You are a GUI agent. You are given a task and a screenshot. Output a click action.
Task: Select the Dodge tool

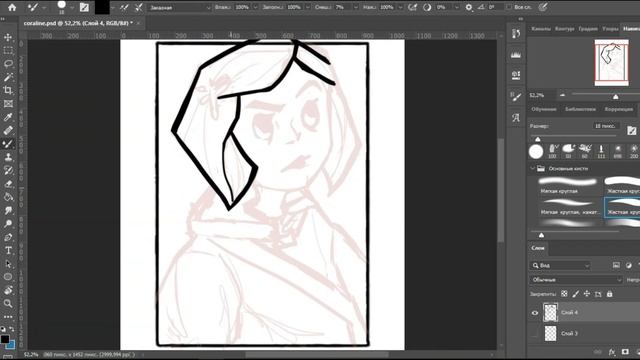point(8,224)
